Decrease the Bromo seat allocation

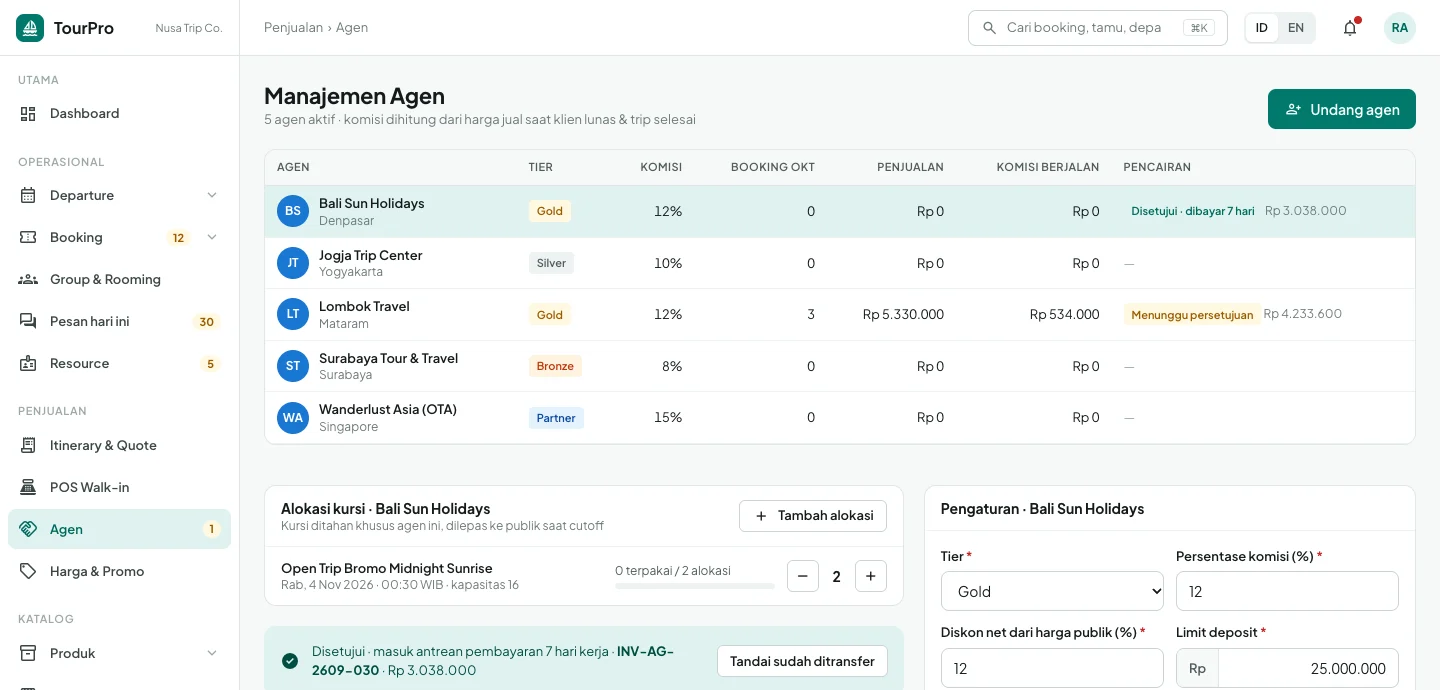tap(803, 576)
